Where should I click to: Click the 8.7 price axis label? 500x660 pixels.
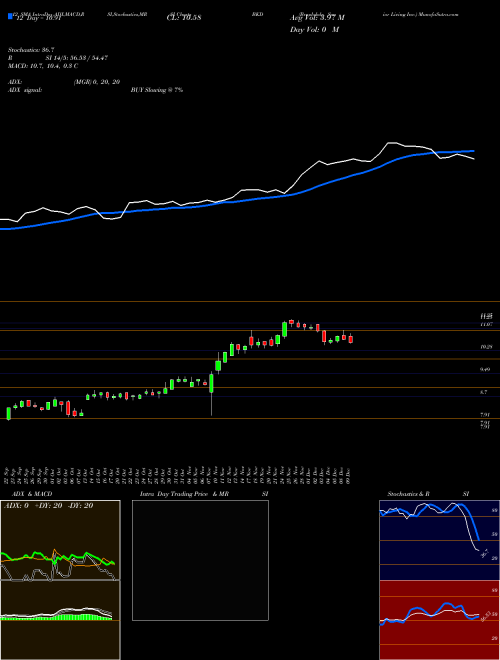(484, 392)
